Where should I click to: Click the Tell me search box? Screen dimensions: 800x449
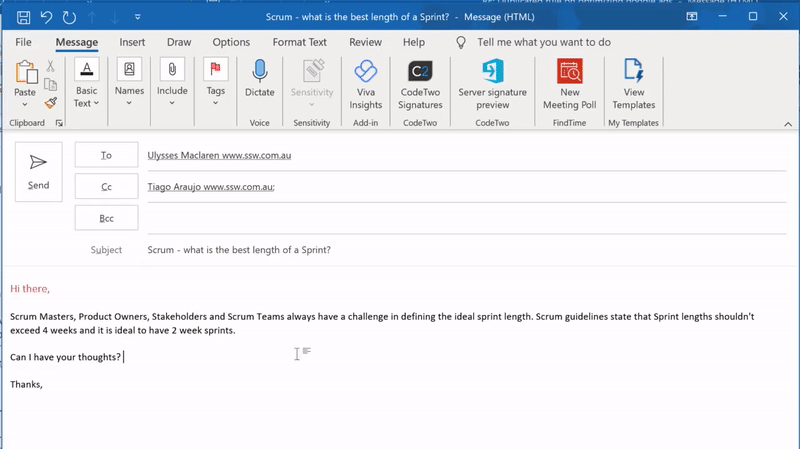tap(543, 42)
